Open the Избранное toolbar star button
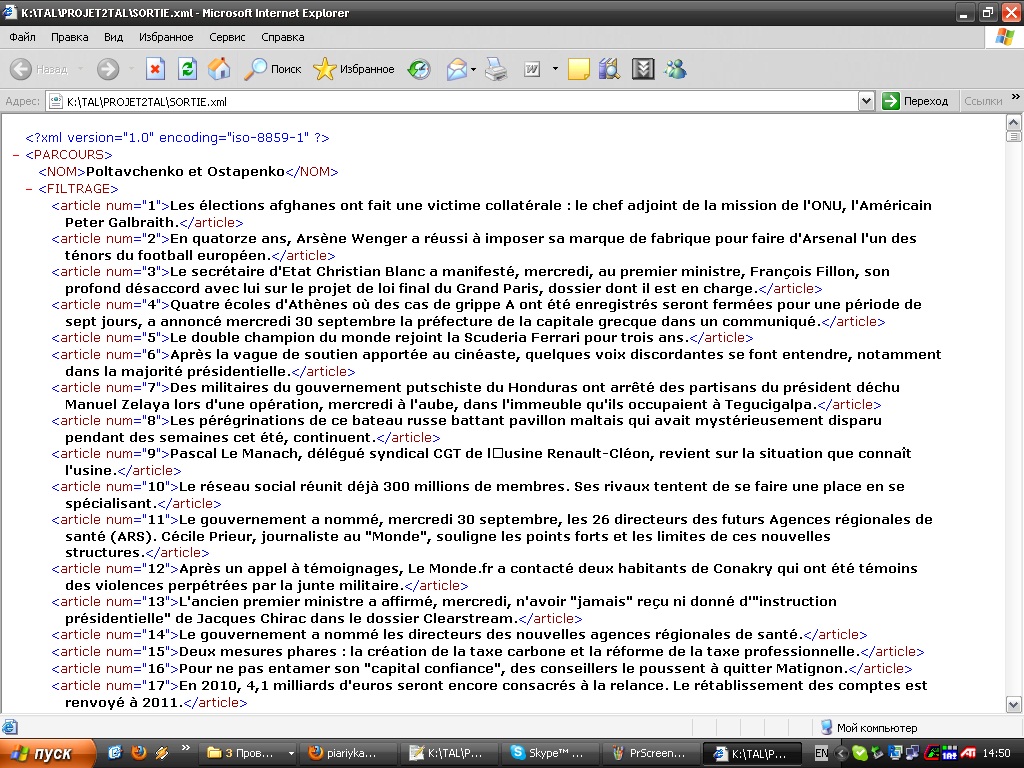 [353, 69]
